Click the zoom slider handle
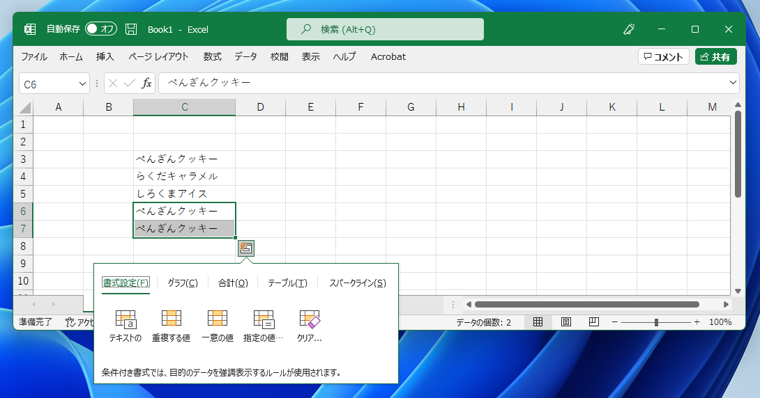This screenshot has height=398, width=760. point(656,322)
